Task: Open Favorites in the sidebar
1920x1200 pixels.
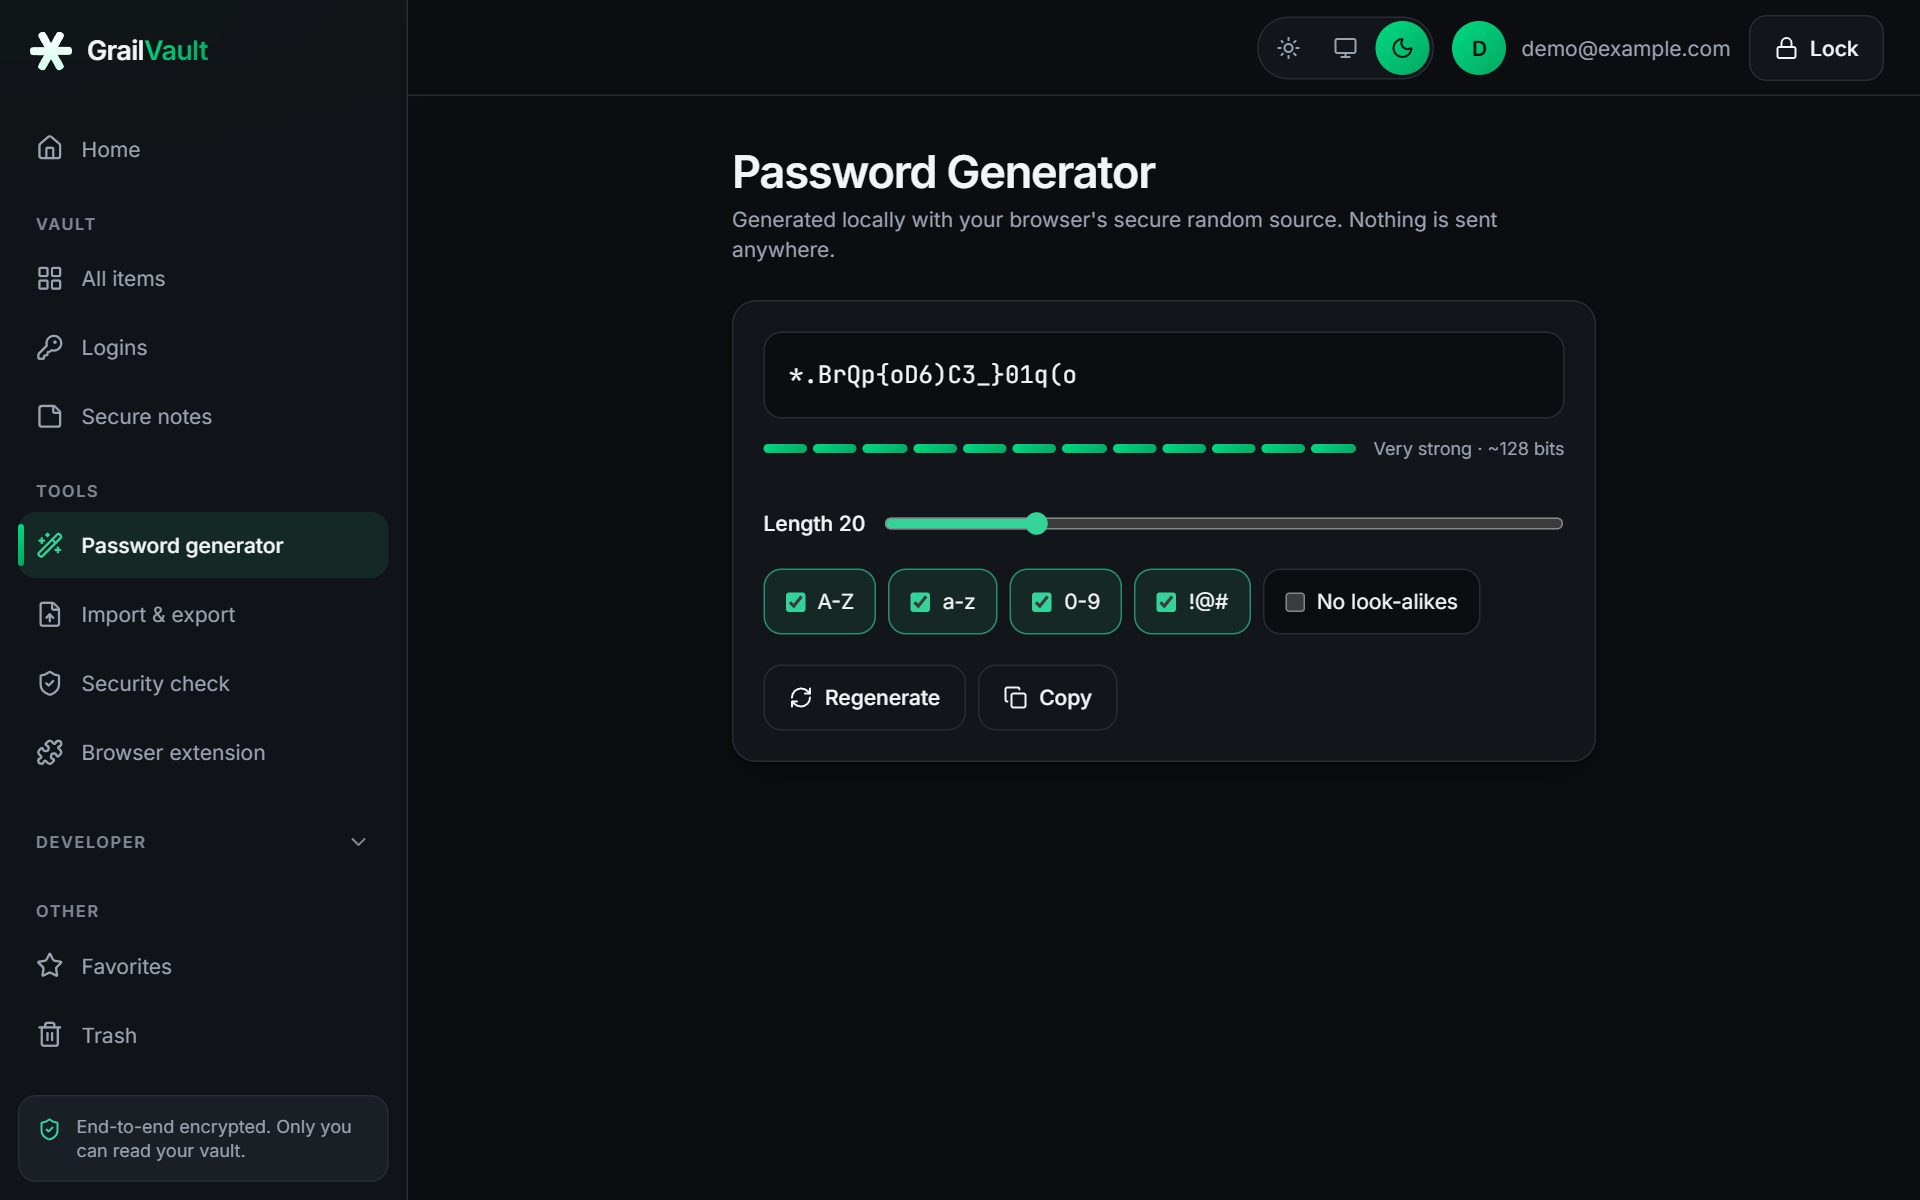Action: click(x=203, y=966)
